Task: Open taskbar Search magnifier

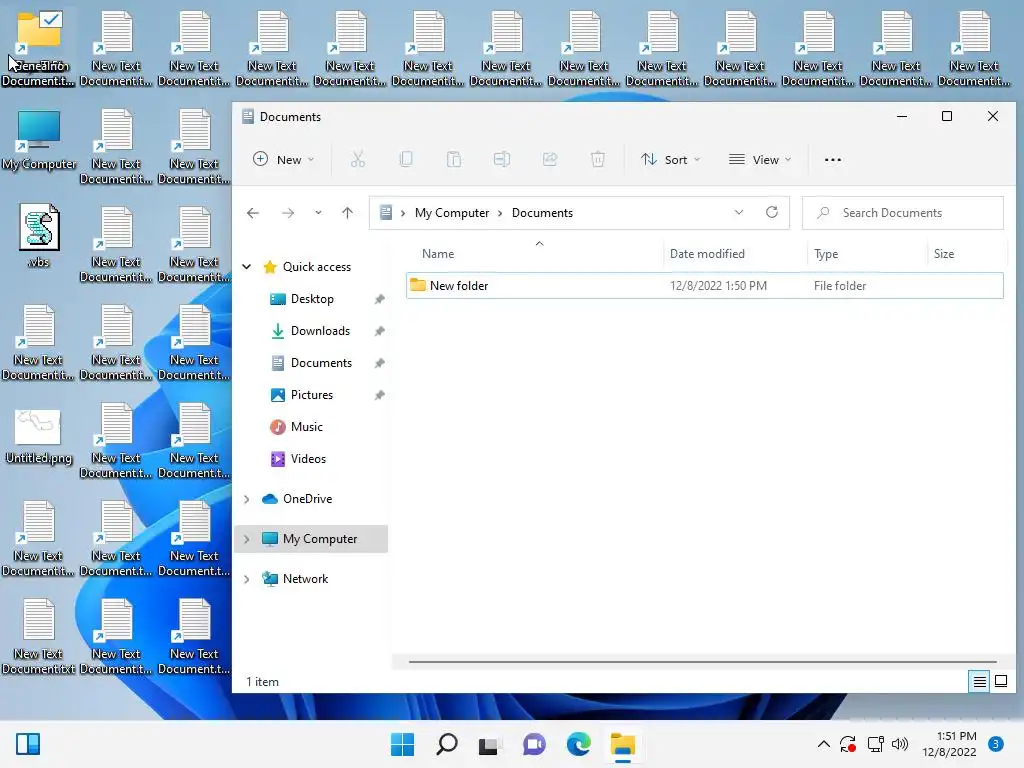Action: [447, 744]
